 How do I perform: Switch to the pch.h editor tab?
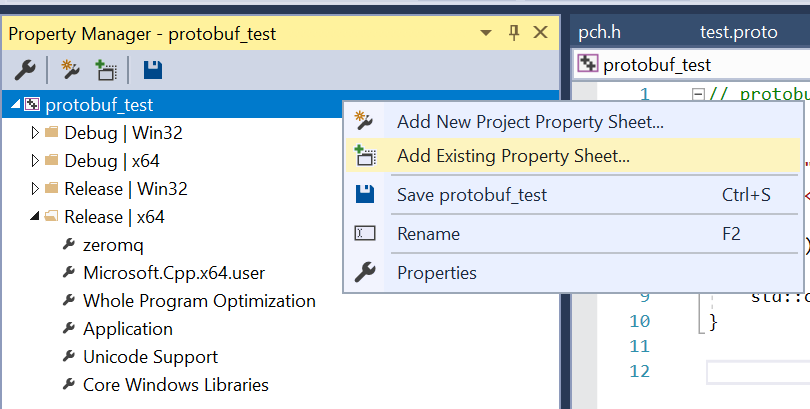coord(600,32)
